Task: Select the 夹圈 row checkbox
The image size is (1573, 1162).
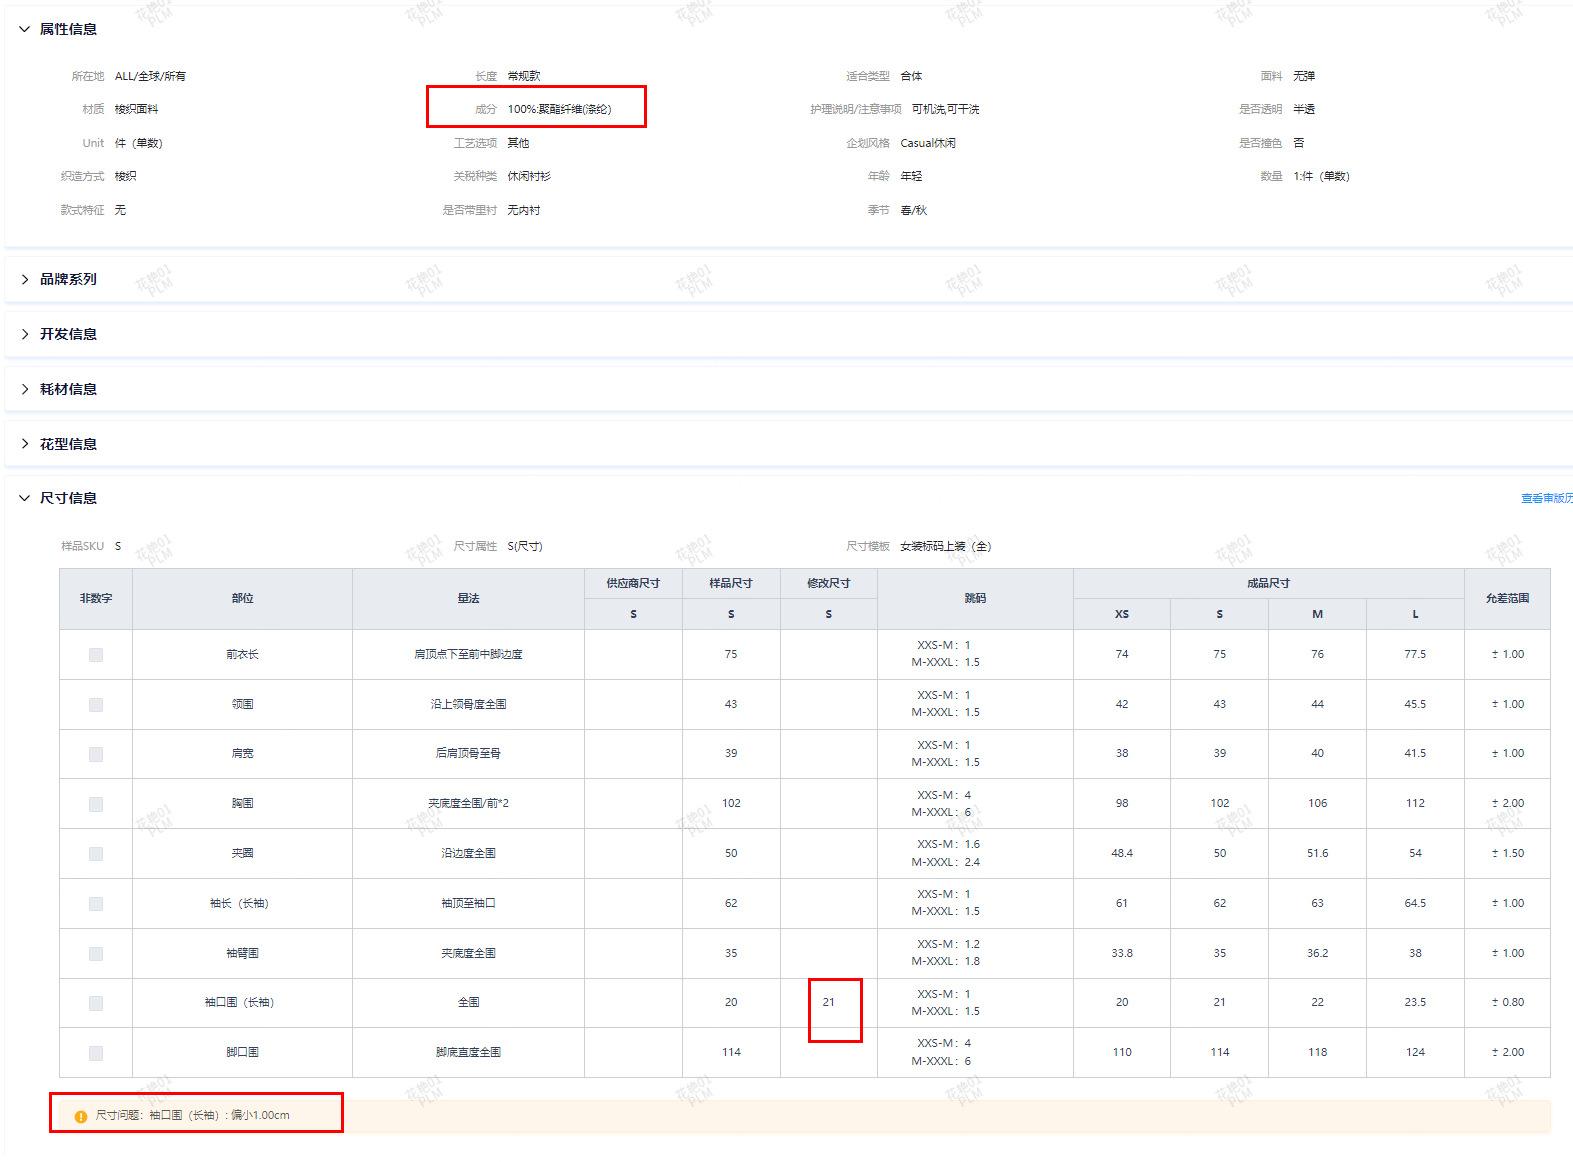Action: pyautogui.click(x=96, y=854)
